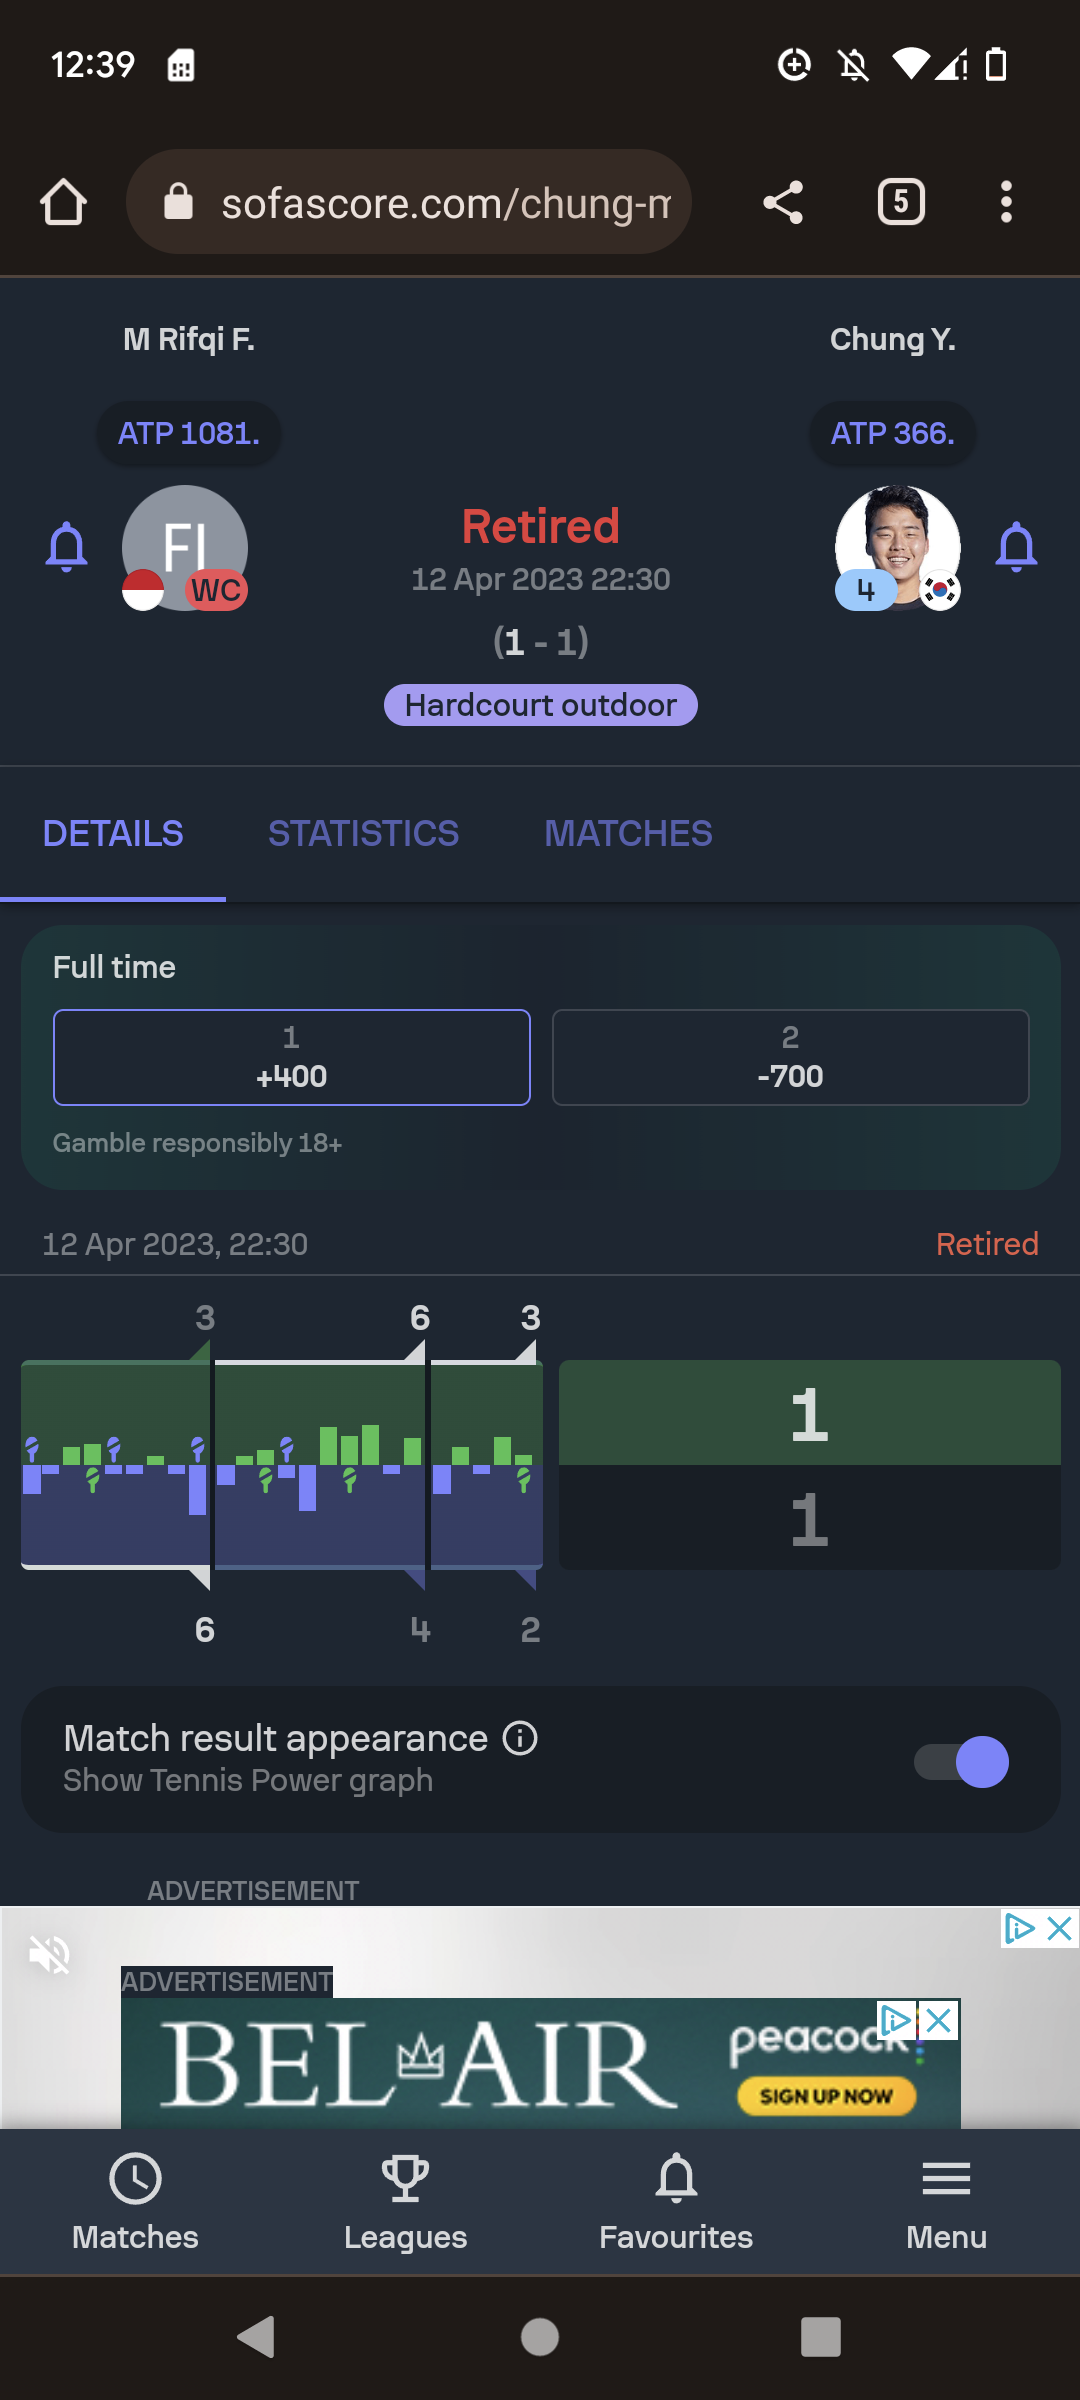Toggle the Show Tennis Power graph switch
The height and width of the screenshot is (2400, 1080).
962,1761
